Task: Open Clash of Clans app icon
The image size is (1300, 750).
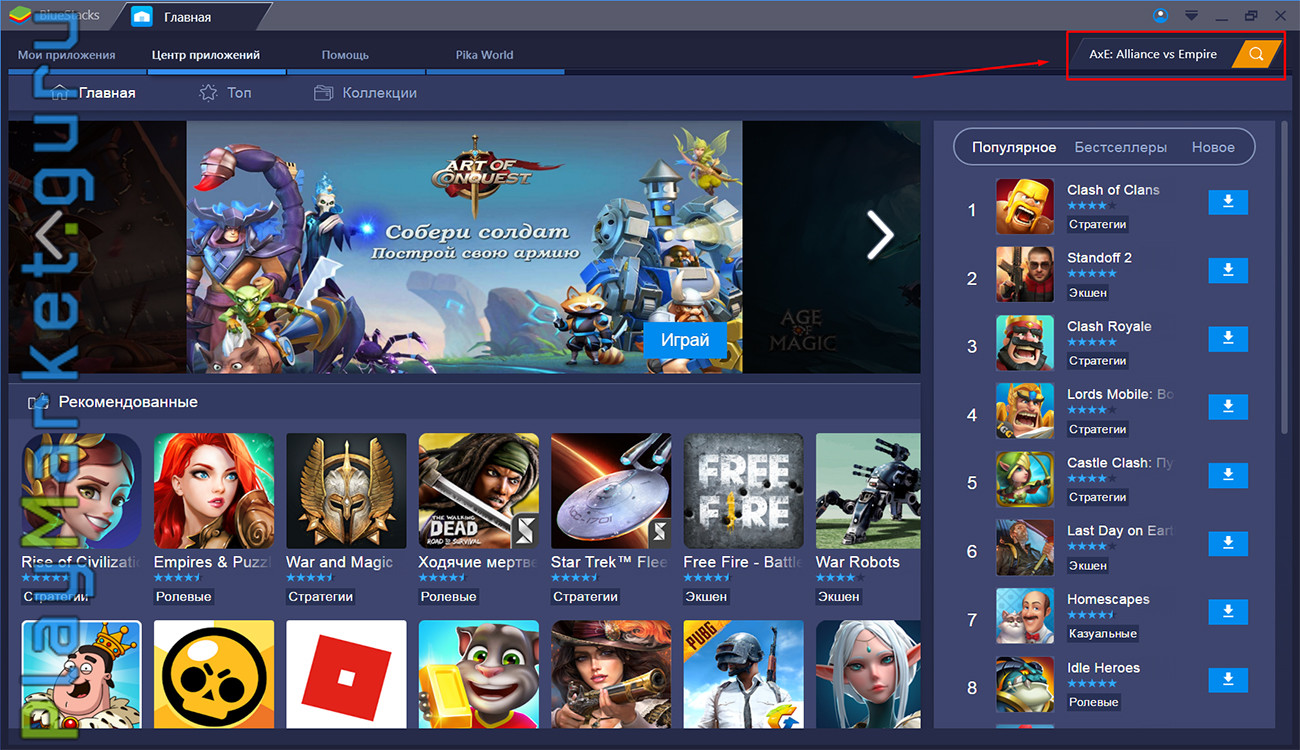Action: pyautogui.click(x=1025, y=207)
